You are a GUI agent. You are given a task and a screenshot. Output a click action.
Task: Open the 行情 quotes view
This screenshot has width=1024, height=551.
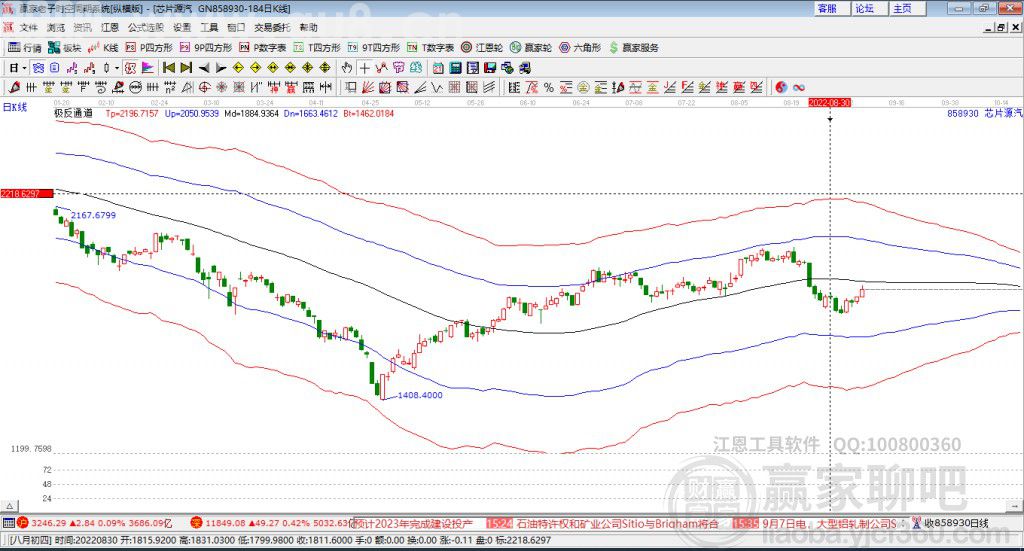point(25,48)
